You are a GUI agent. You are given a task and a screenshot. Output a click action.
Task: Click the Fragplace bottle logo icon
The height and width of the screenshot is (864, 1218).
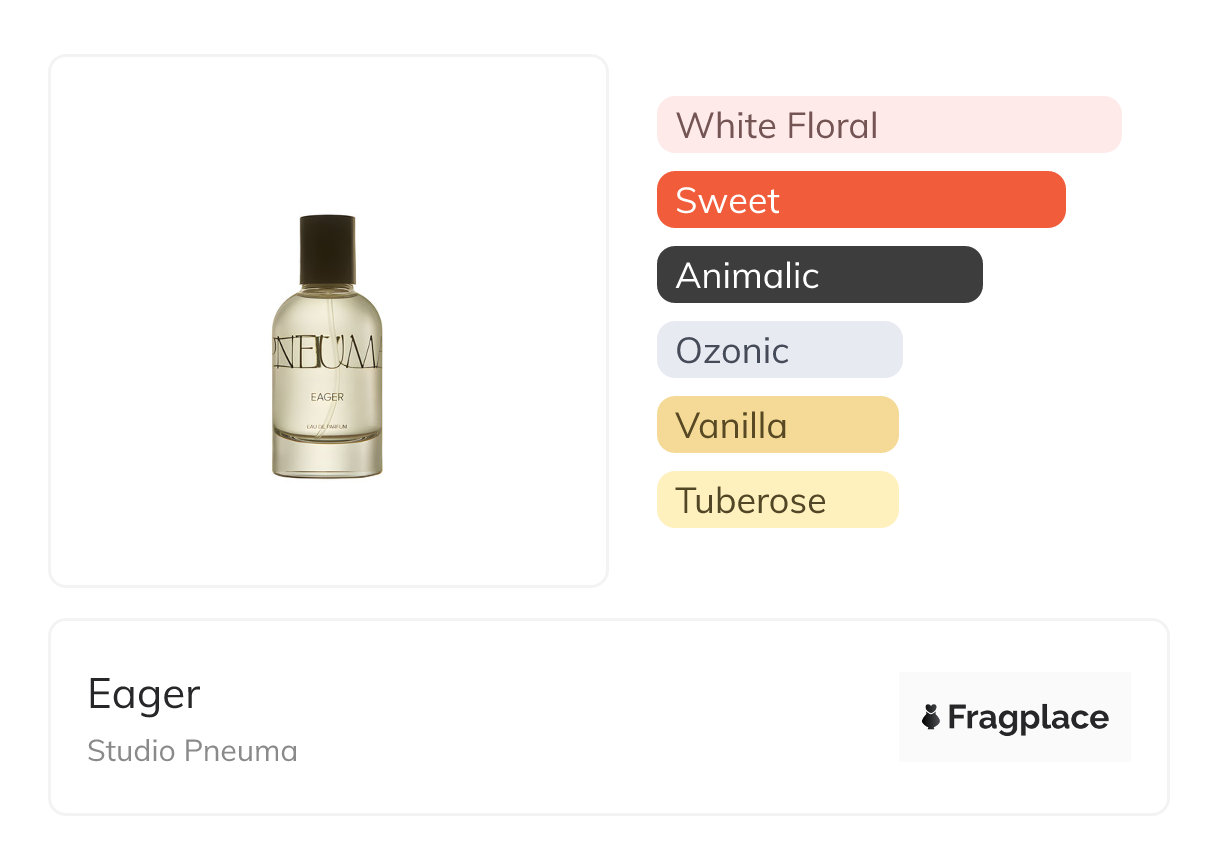coord(931,717)
